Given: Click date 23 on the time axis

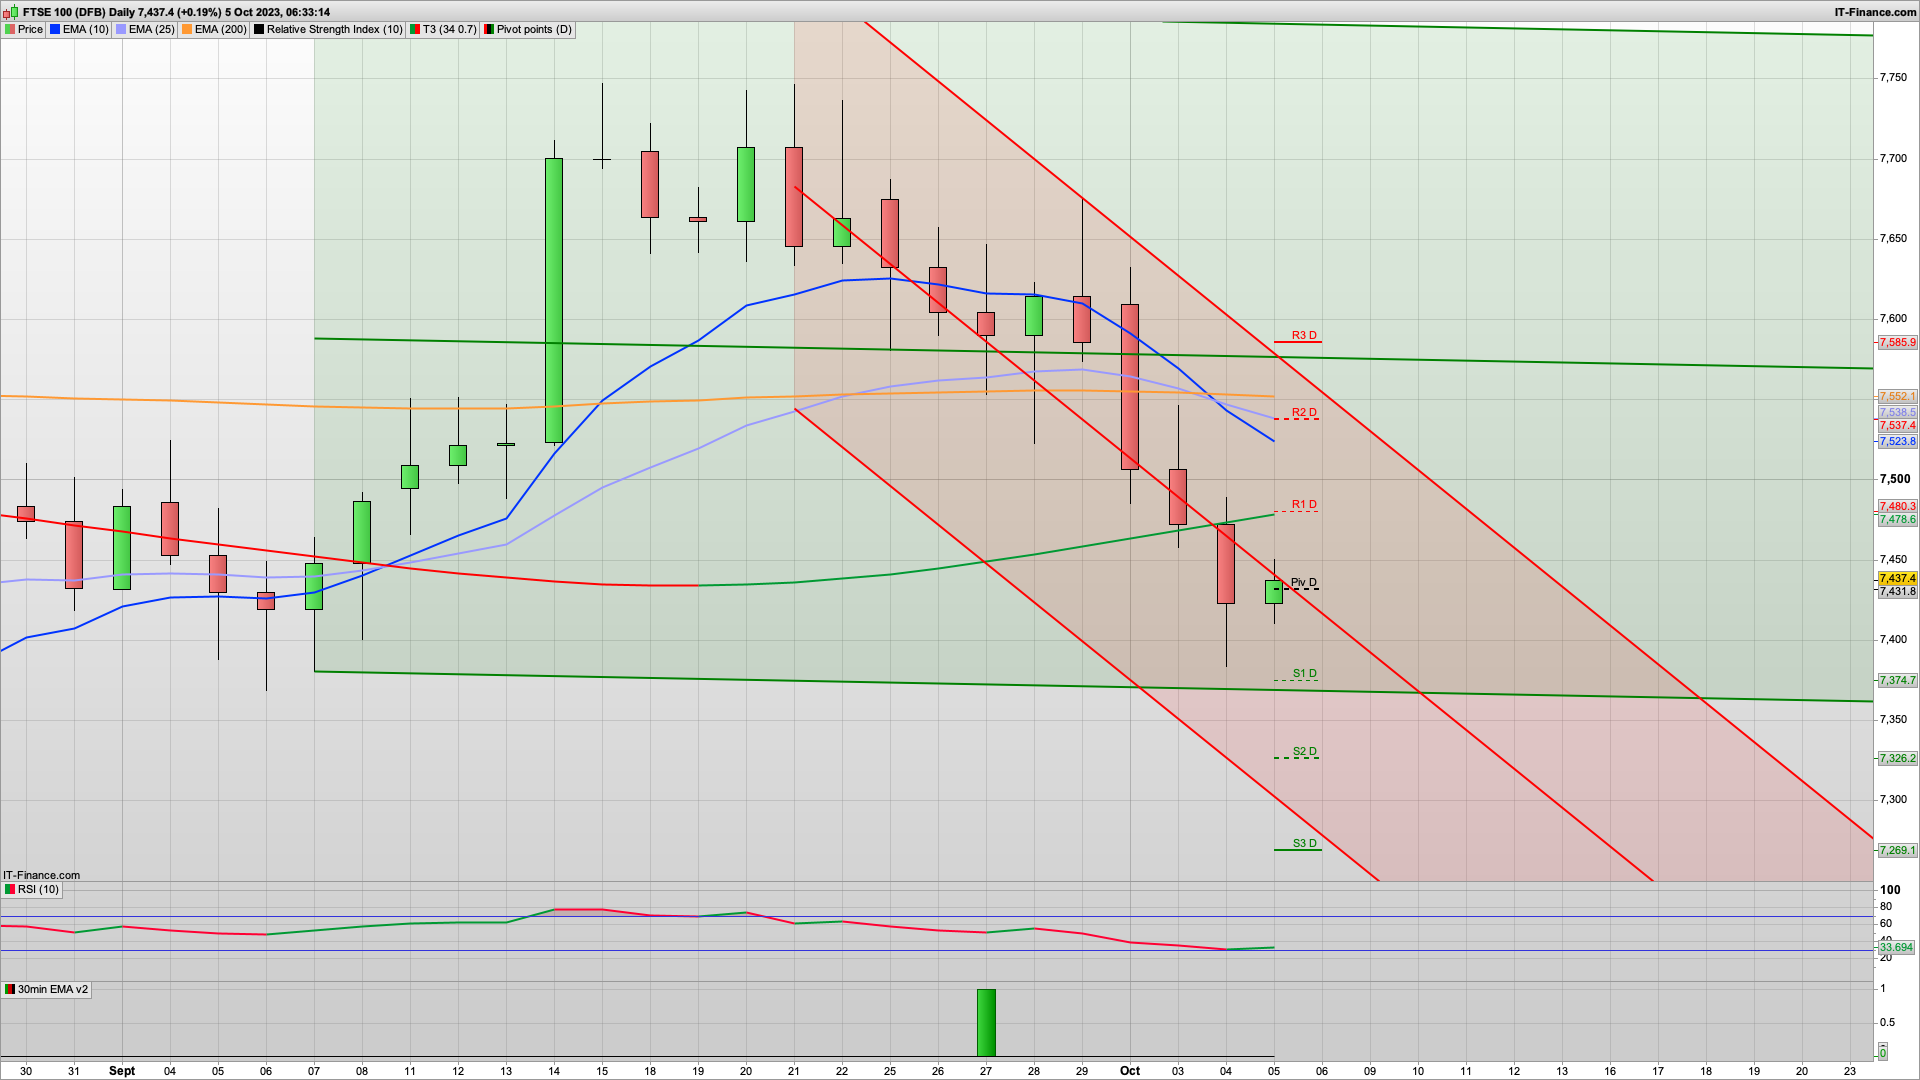Looking at the screenshot, I should click(1850, 1070).
